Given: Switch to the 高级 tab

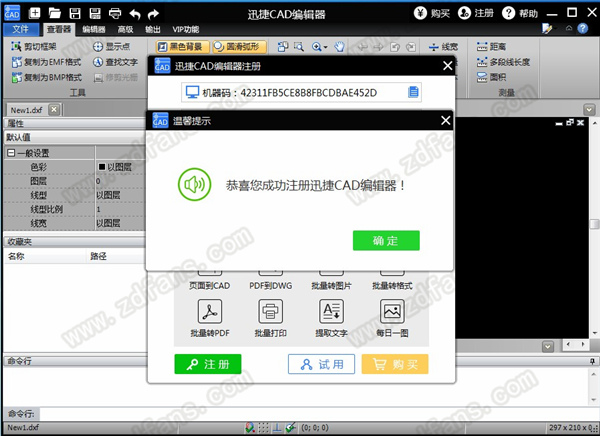Looking at the screenshot, I should coord(126,29).
